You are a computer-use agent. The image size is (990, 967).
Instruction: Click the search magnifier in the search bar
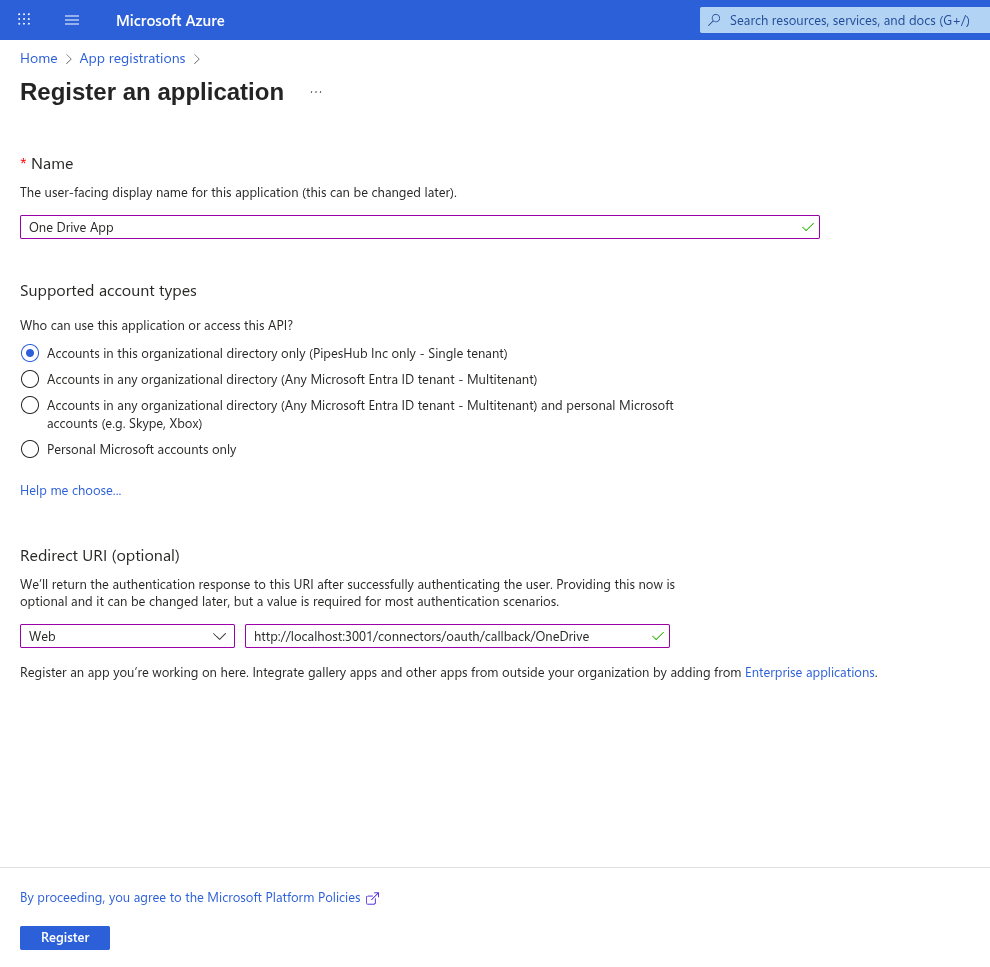(x=713, y=20)
